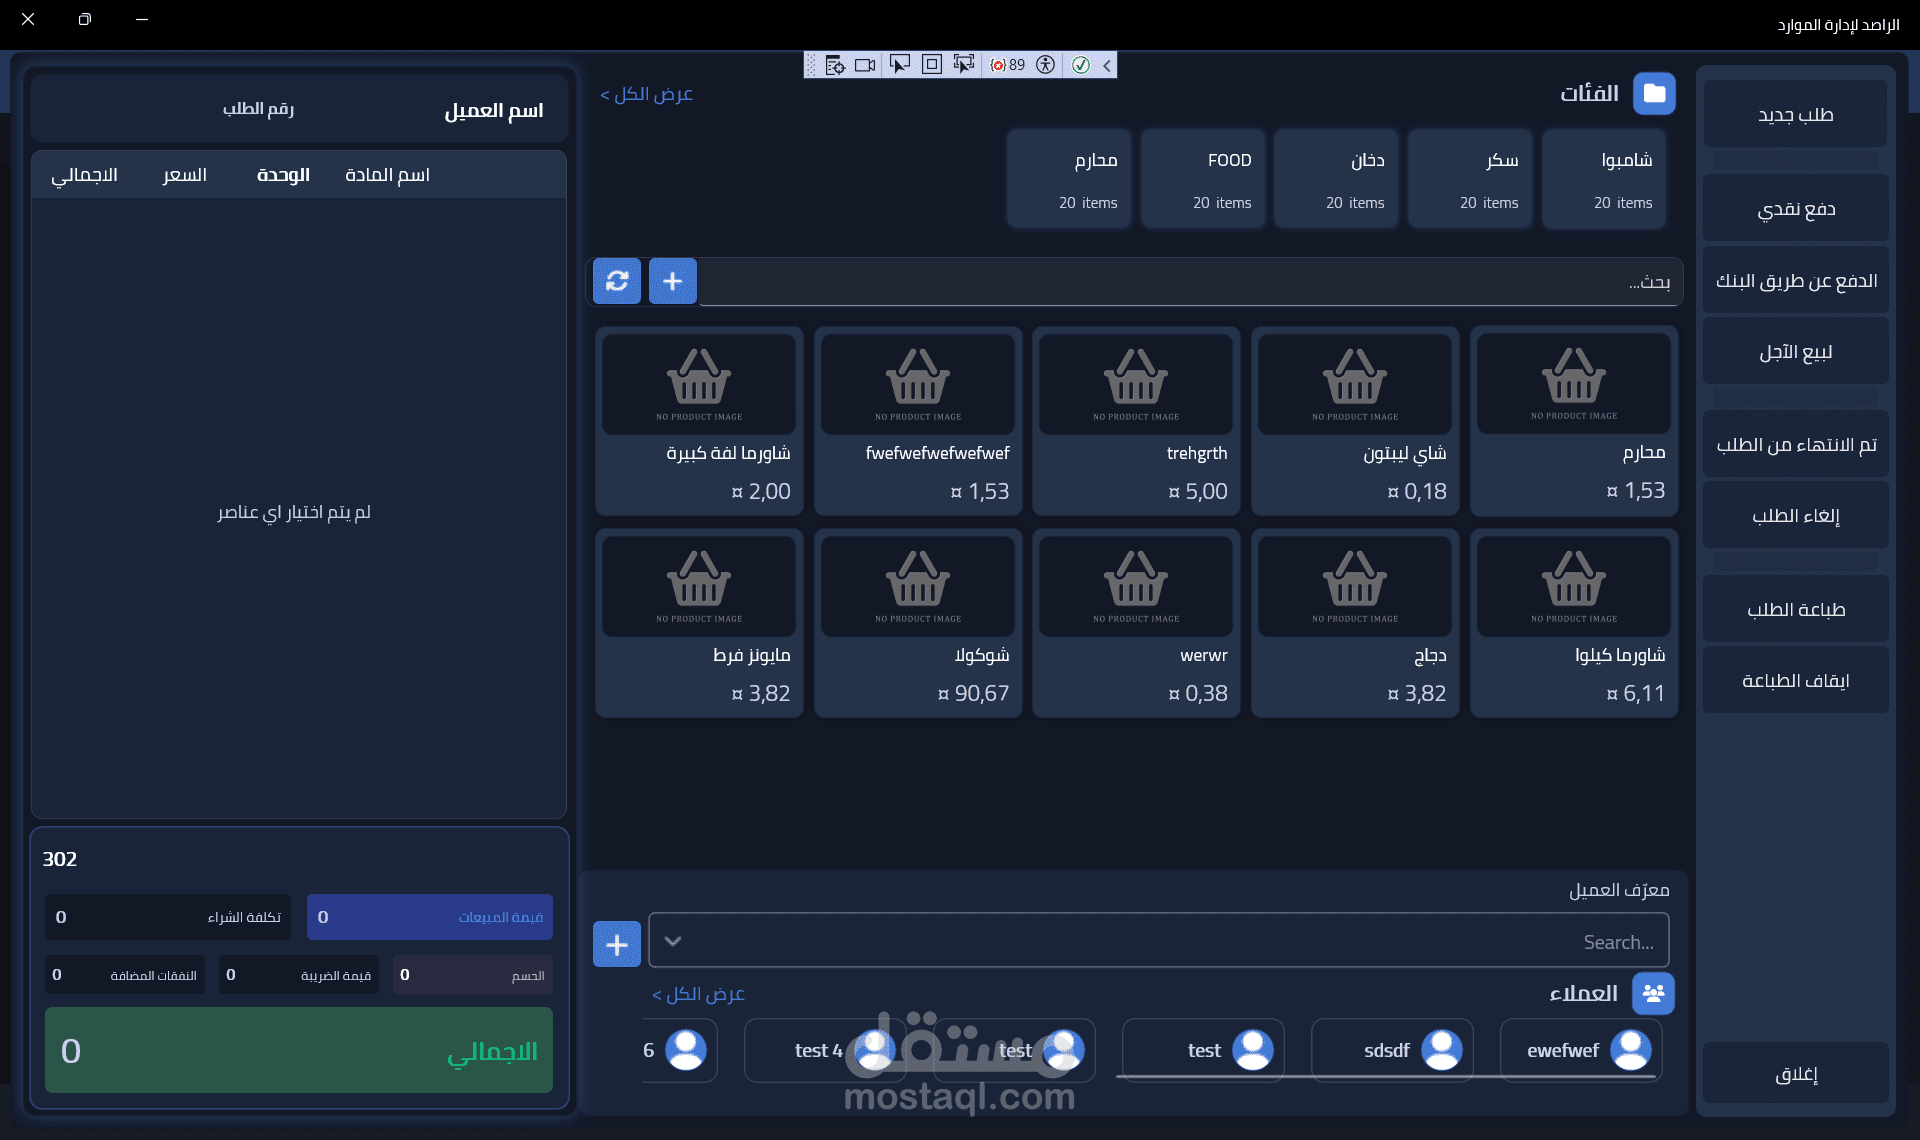This screenshot has width=1920, height=1140.
Task: Click the camera icon in debug toolbar
Action: pos(865,65)
